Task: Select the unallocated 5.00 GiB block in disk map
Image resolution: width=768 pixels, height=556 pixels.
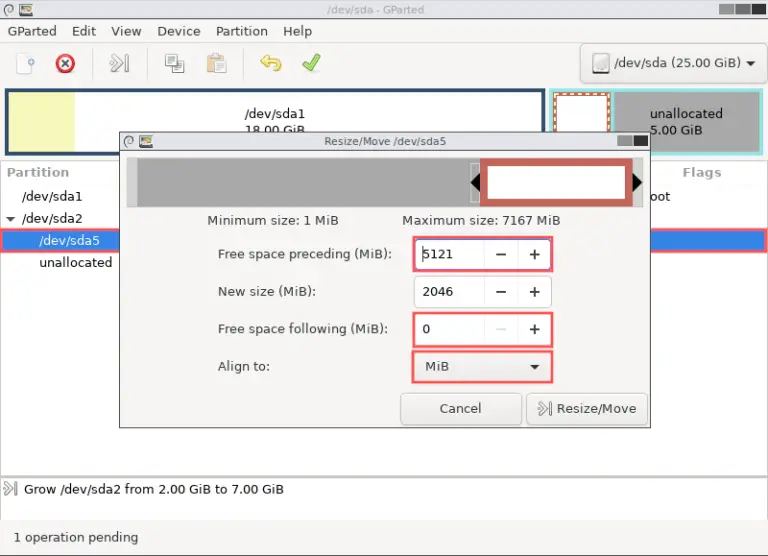Action: [x=687, y=122]
